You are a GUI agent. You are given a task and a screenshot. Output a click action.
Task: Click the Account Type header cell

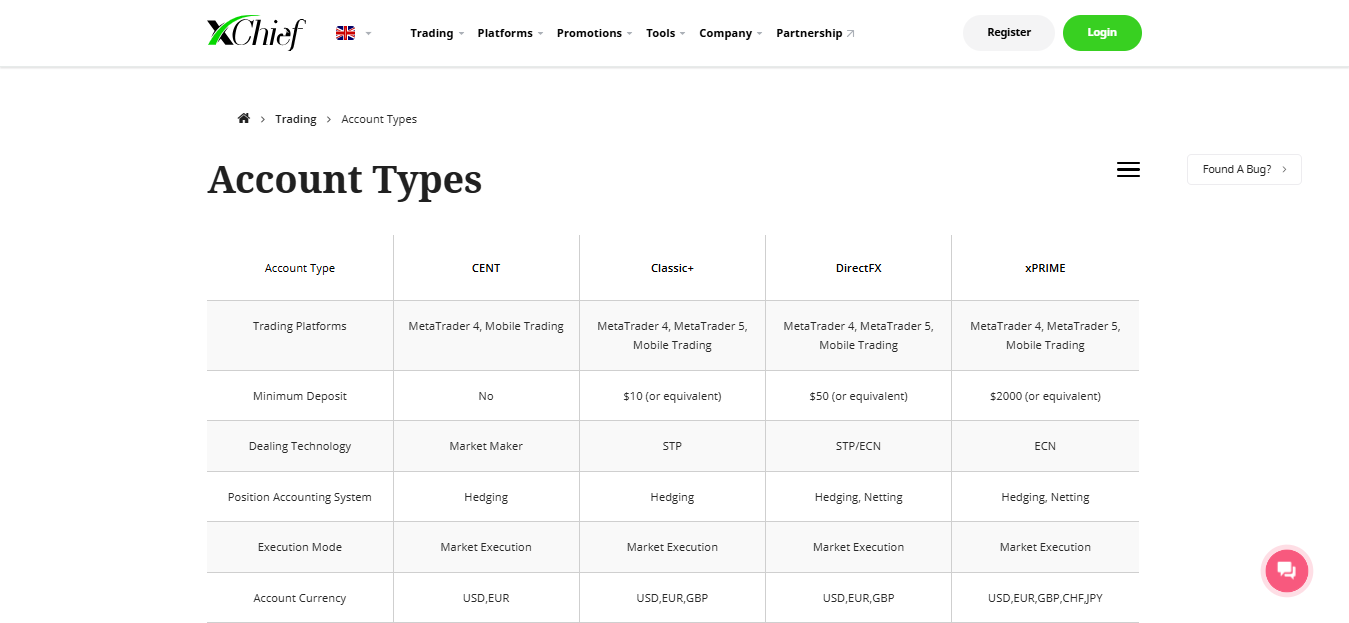(x=300, y=268)
